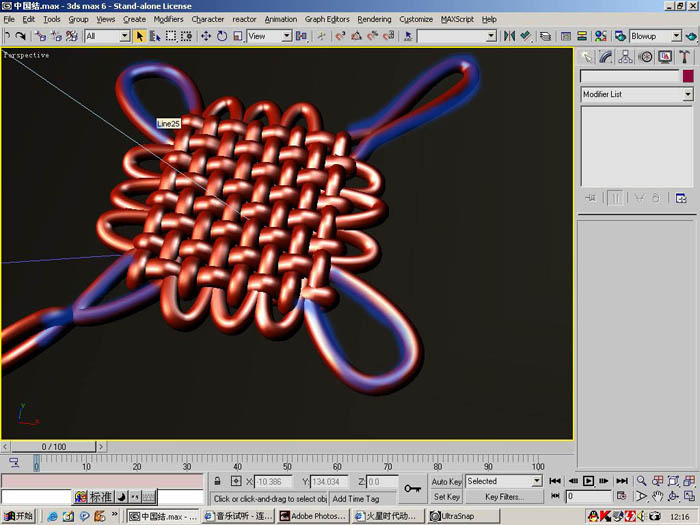Open the reference coordinate View dropdown
700x525 pixels.
pyautogui.click(x=270, y=36)
